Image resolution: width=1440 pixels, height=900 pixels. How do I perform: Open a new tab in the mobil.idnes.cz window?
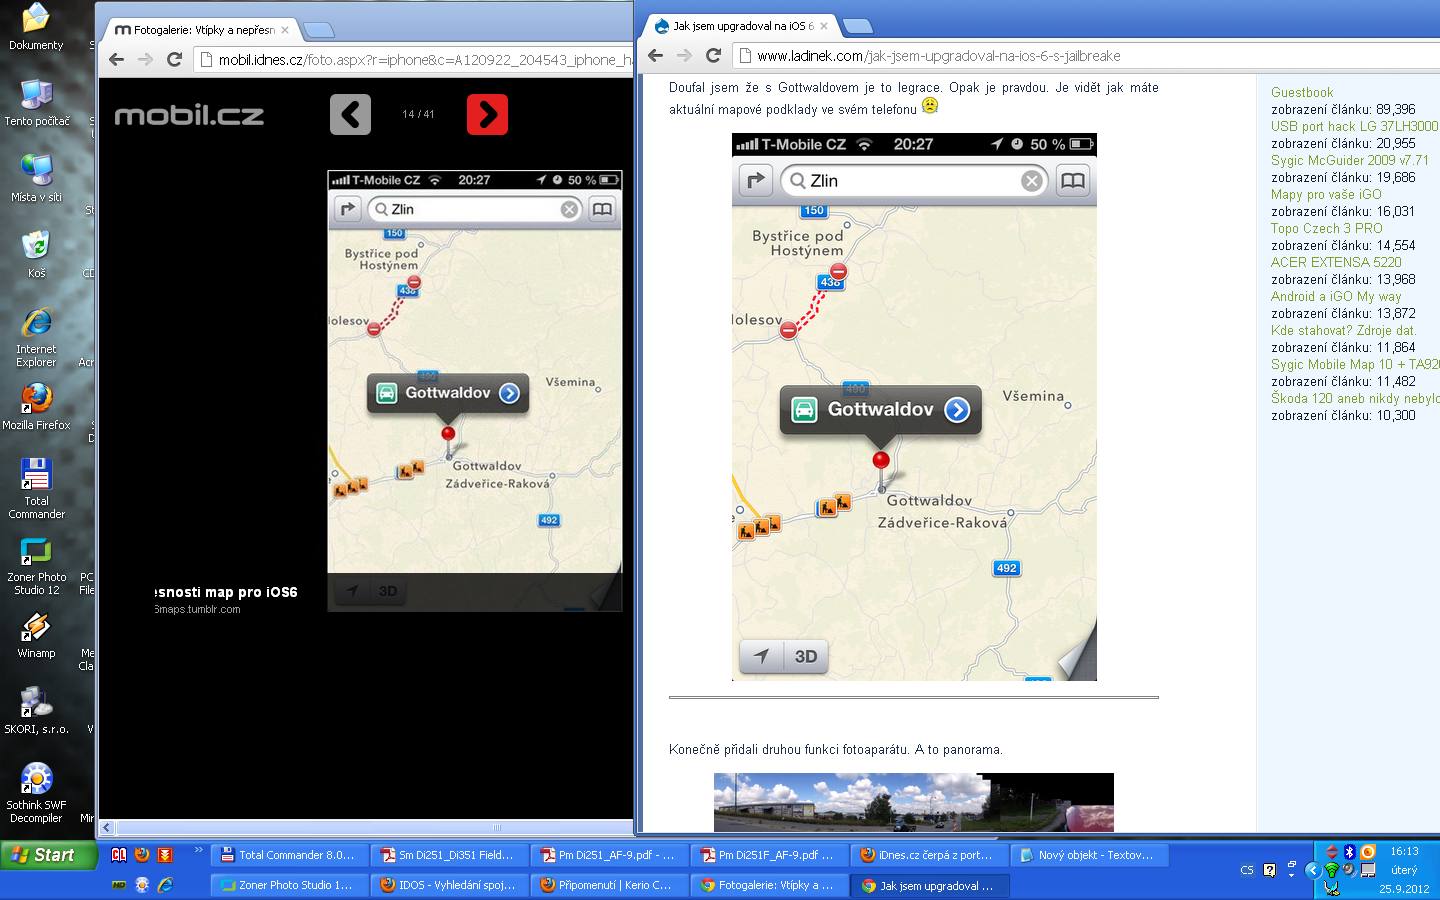tap(318, 29)
